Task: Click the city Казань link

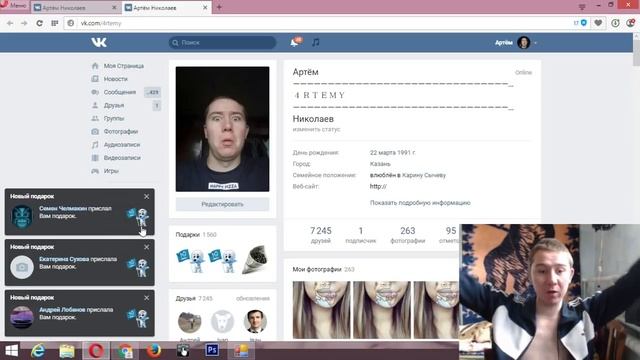Action: 380,164
